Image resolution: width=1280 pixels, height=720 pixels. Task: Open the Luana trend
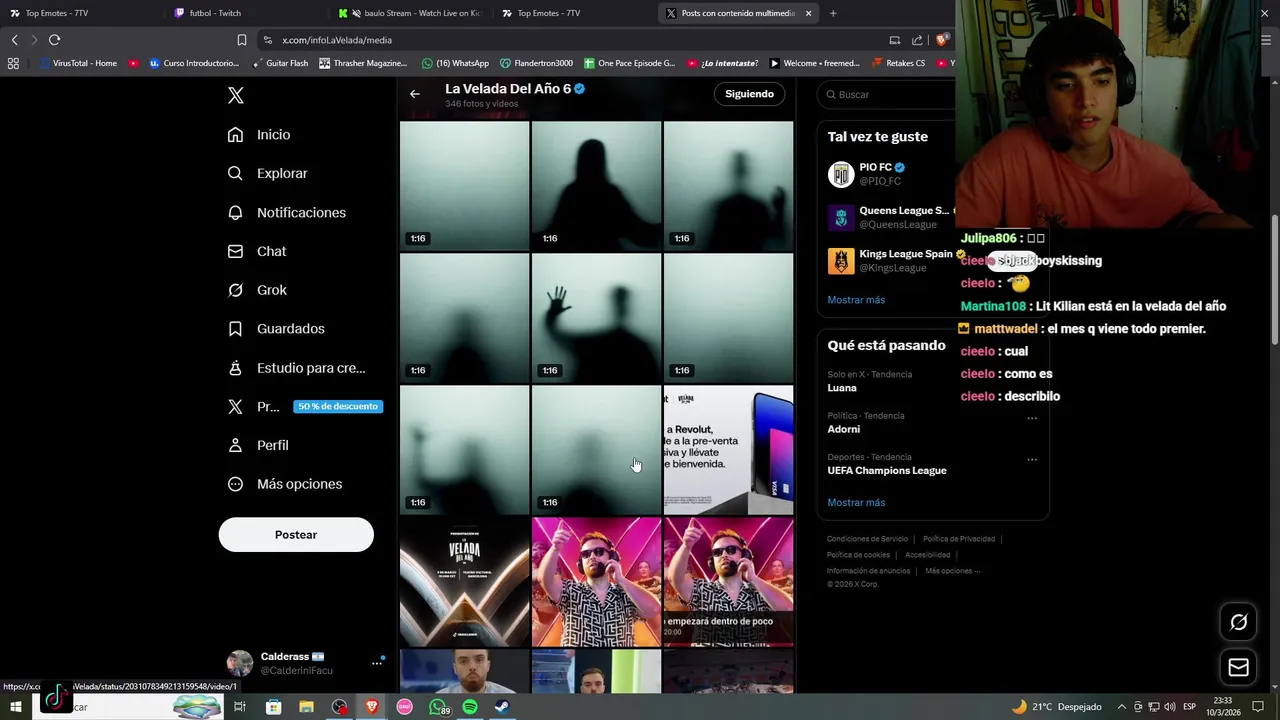842,388
